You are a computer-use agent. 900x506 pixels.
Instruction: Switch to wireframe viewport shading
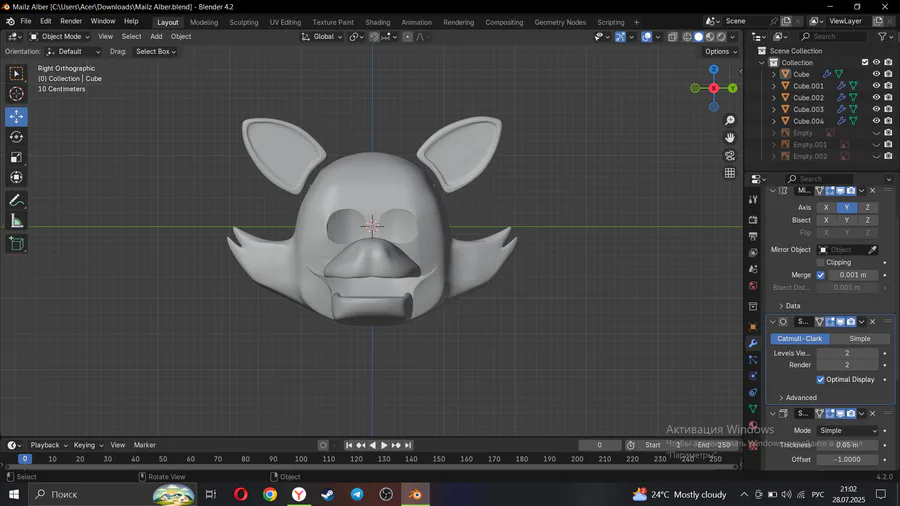coord(687,37)
